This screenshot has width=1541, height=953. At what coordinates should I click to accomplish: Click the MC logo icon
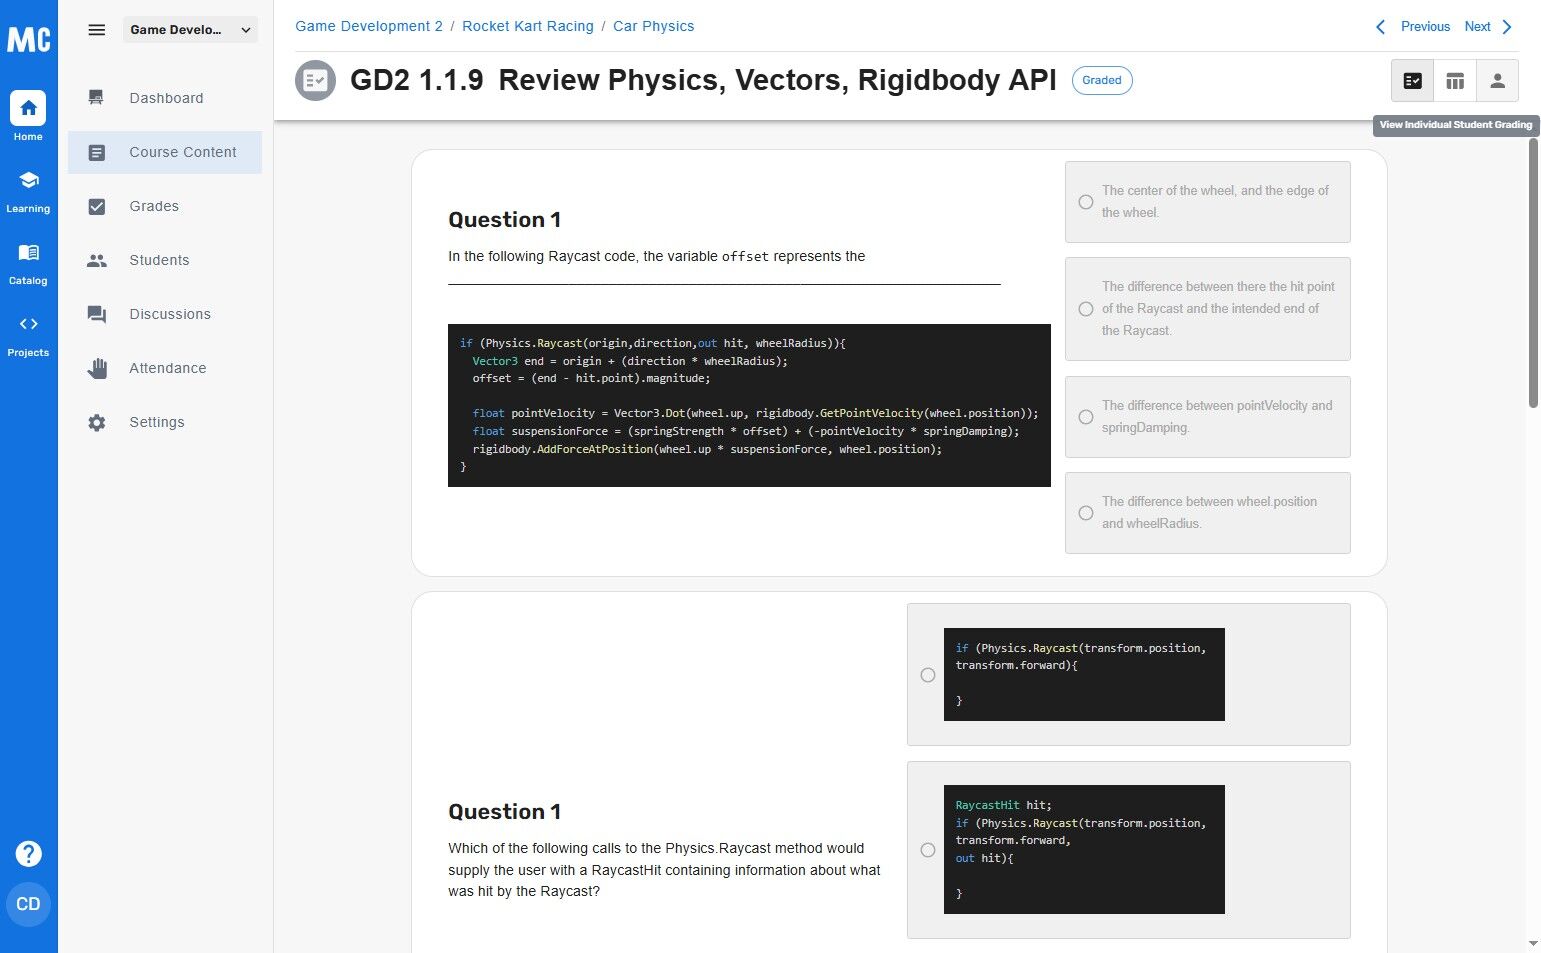[x=28, y=39]
